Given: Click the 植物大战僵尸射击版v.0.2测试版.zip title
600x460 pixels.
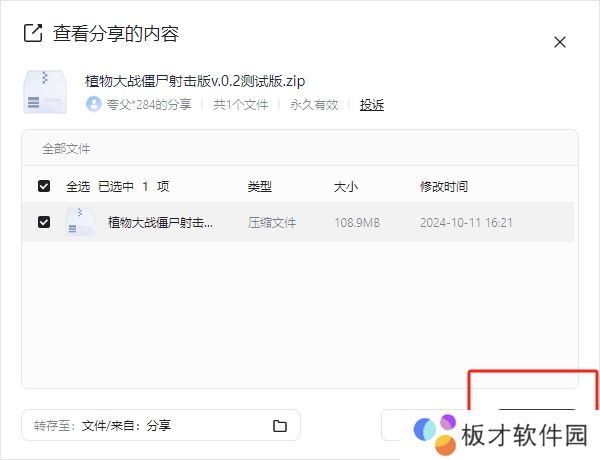Looking at the screenshot, I should (195, 81).
